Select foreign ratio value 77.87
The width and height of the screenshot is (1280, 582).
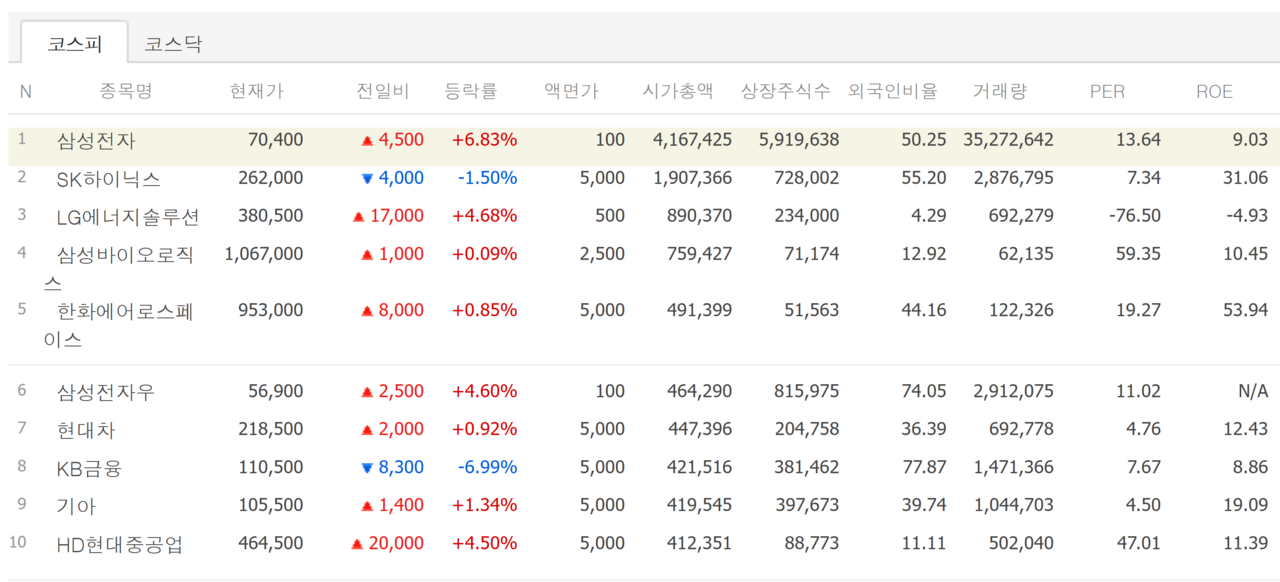[x=923, y=467]
